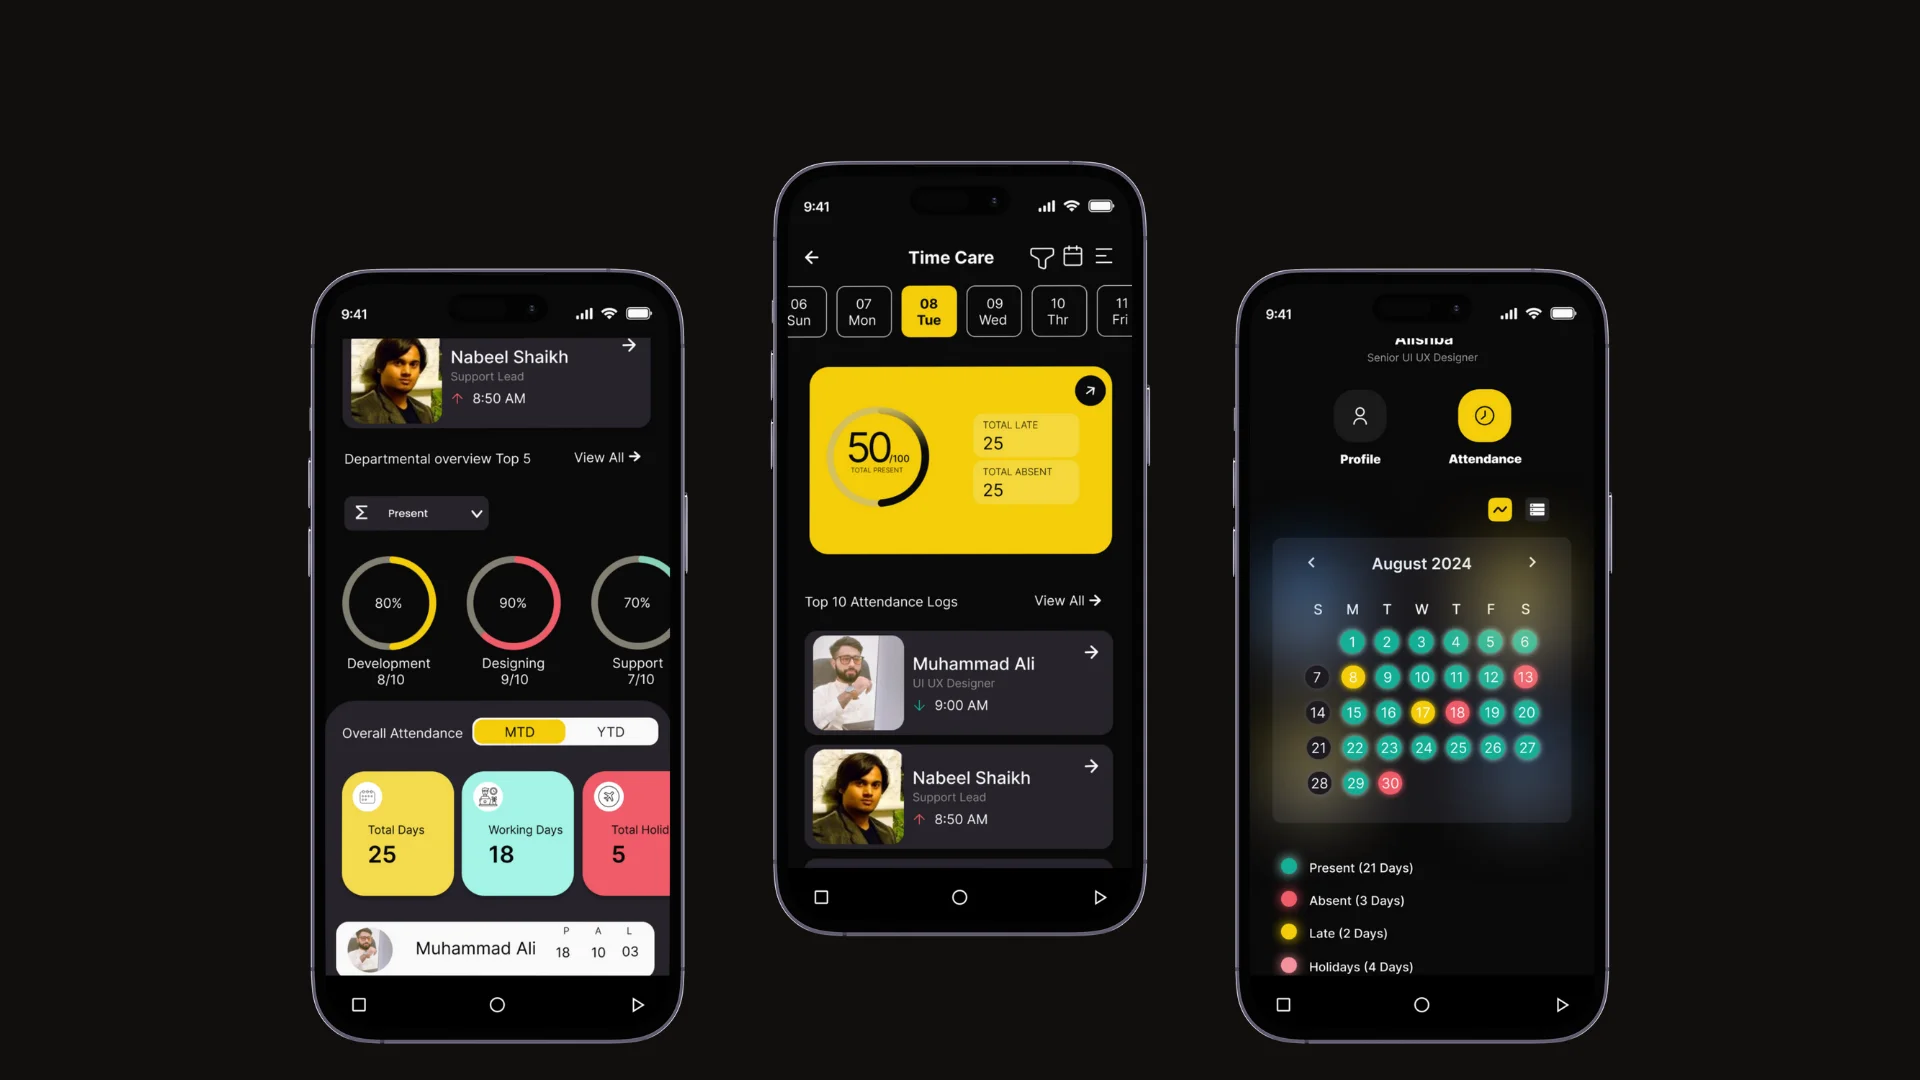The image size is (1920, 1080).
Task: Toggle YTD attendance period view
Action: tap(611, 732)
